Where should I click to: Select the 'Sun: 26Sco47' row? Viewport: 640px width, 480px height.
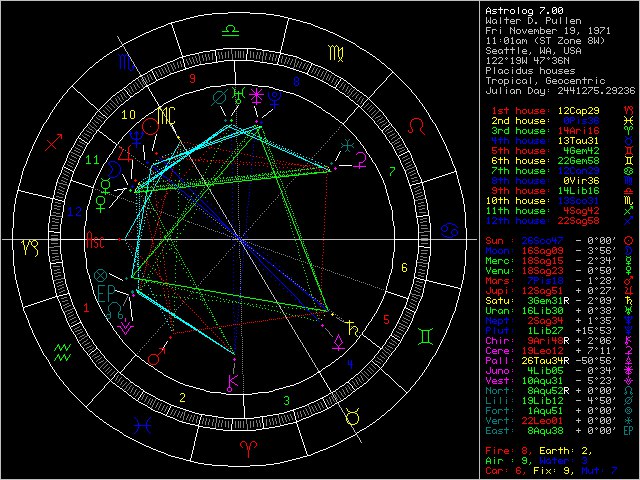click(559, 241)
